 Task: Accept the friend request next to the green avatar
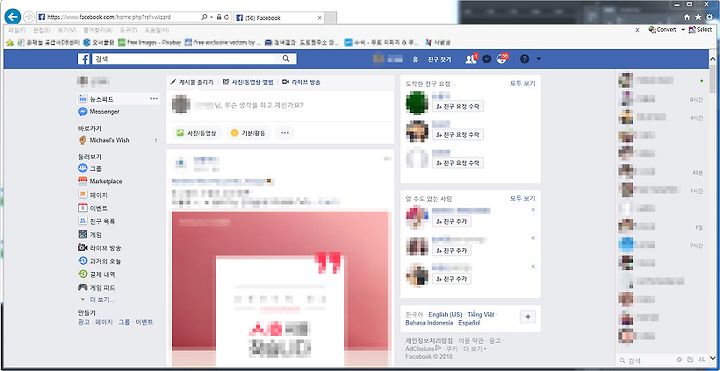[x=458, y=107]
